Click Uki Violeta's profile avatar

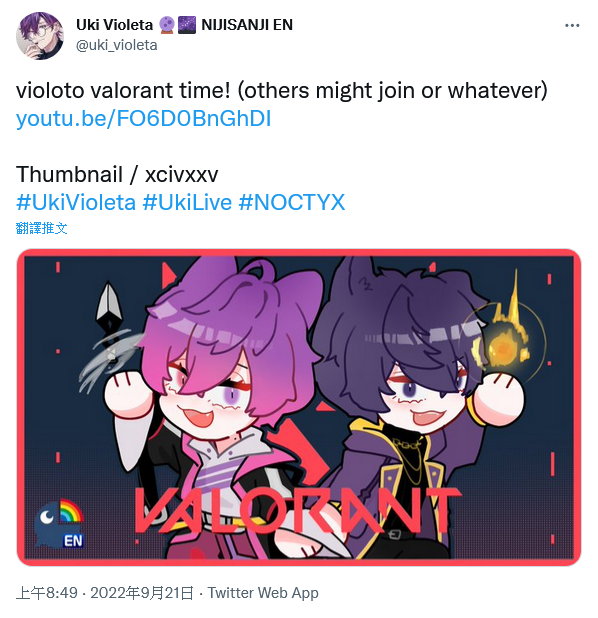pyautogui.click(x=39, y=35)
